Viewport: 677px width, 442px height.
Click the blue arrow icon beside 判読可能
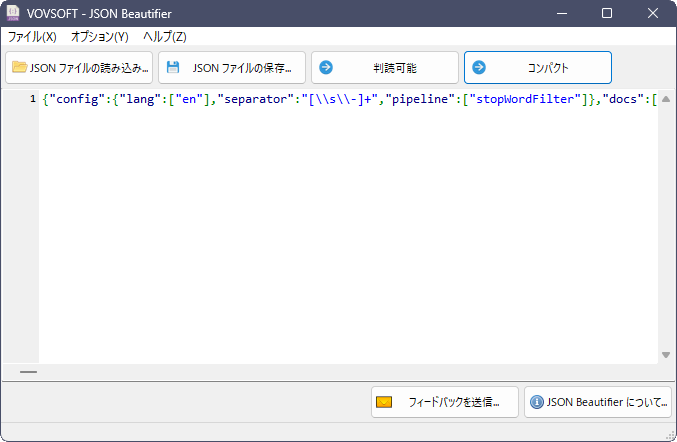click(326, 67)
